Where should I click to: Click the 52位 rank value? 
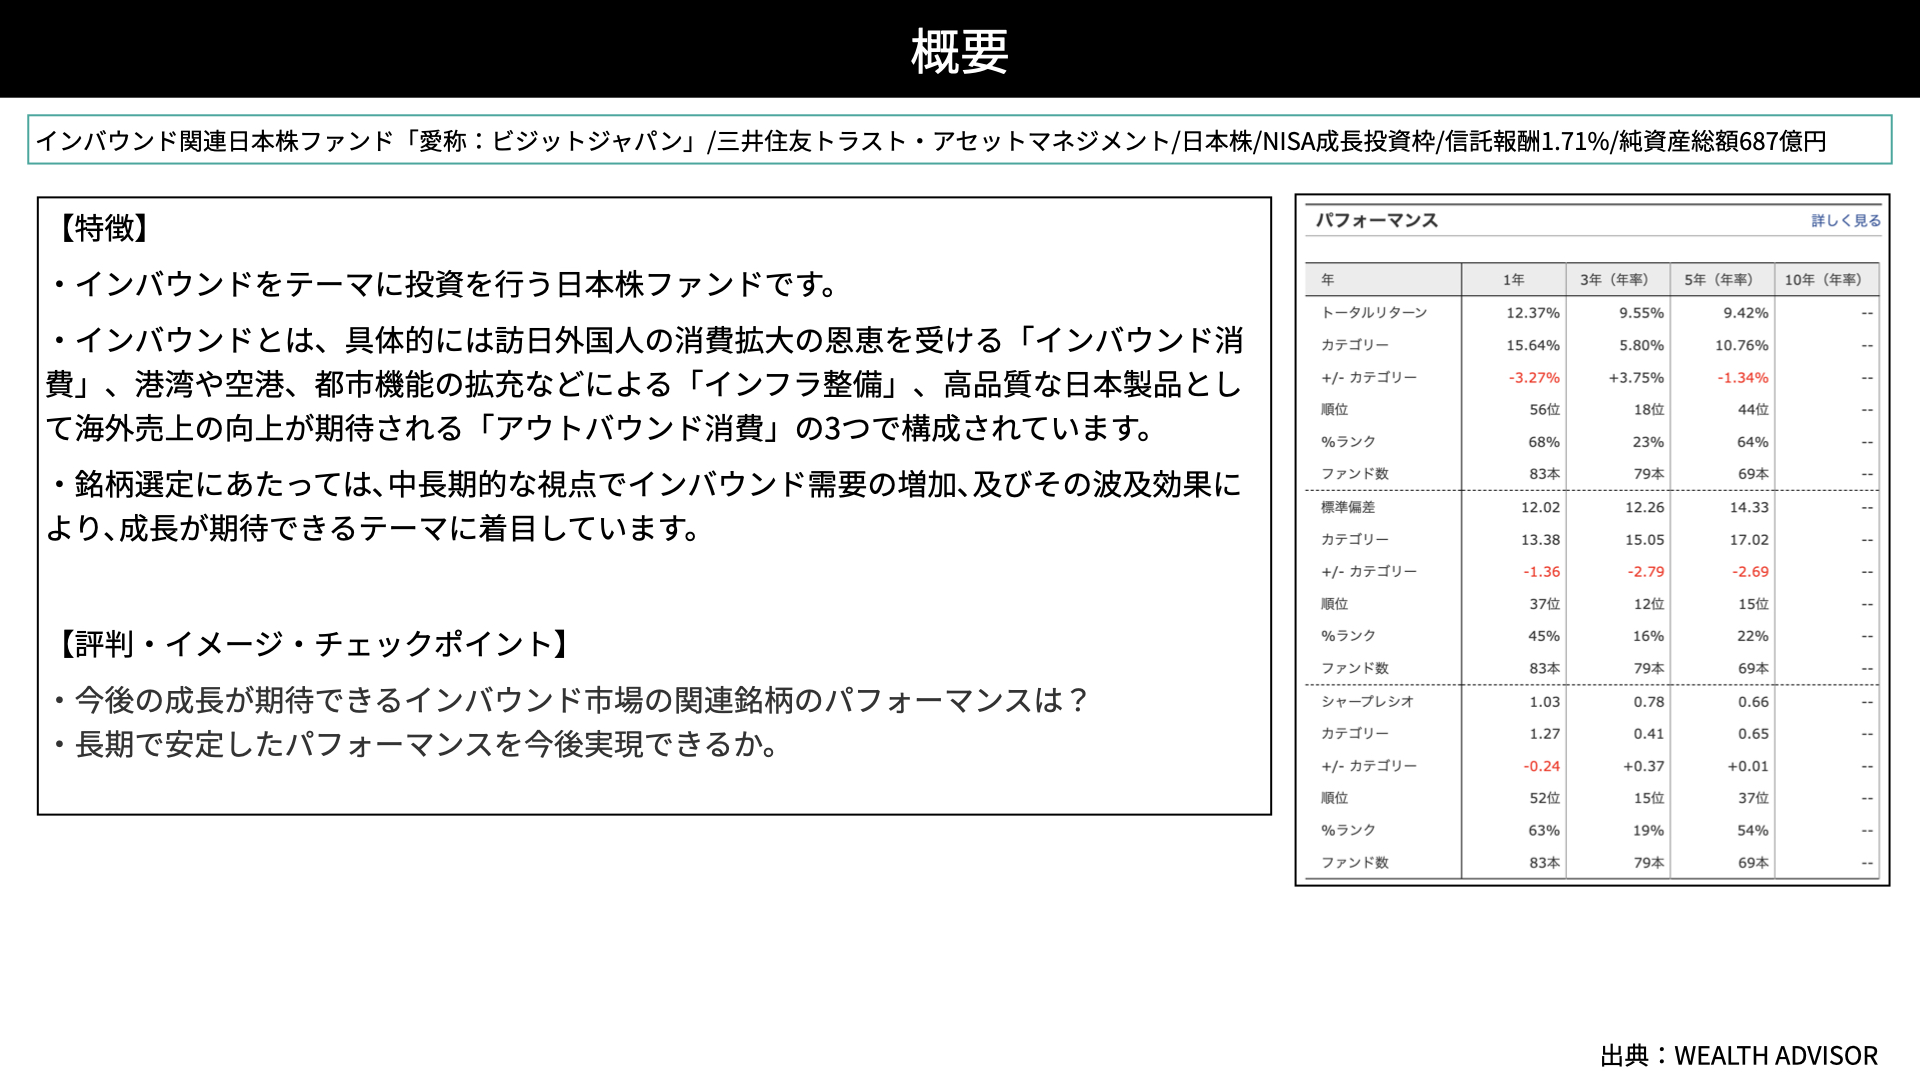[1544, 798]
